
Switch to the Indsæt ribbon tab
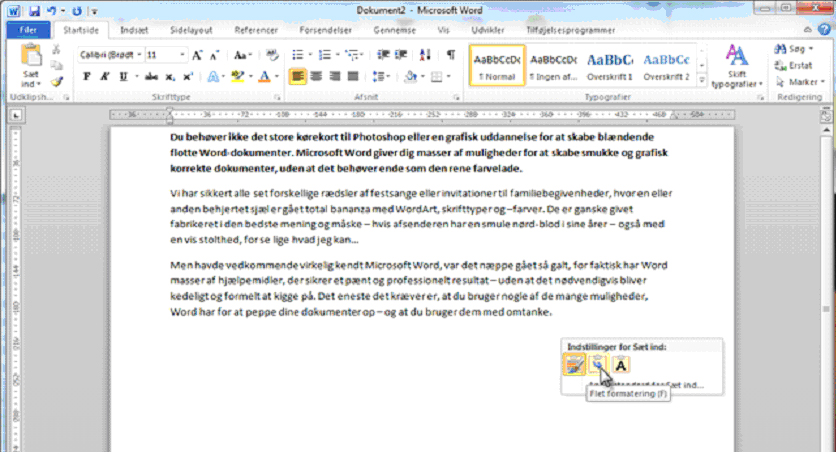coord(132,30)
